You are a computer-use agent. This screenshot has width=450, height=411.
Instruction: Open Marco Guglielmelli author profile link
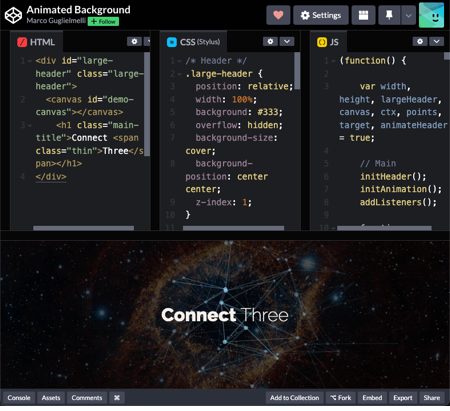(56, 21)
